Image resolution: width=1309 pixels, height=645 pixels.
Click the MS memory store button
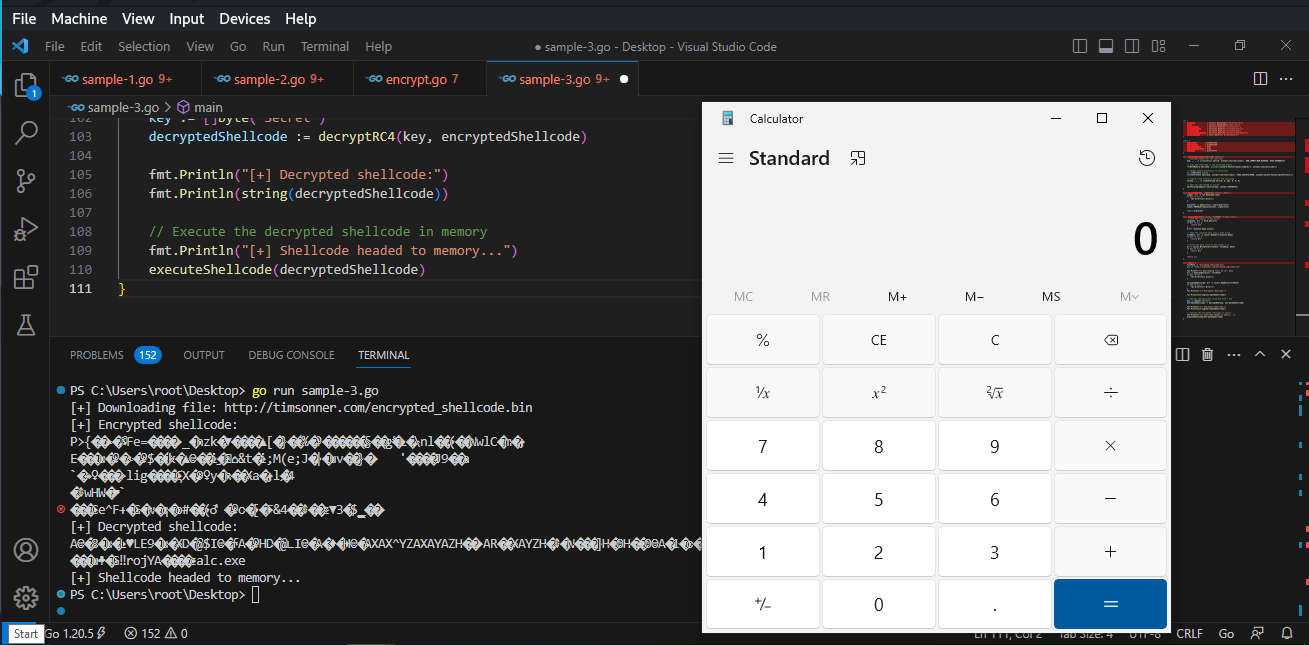pyautogui.click(x=1051, y=296)
